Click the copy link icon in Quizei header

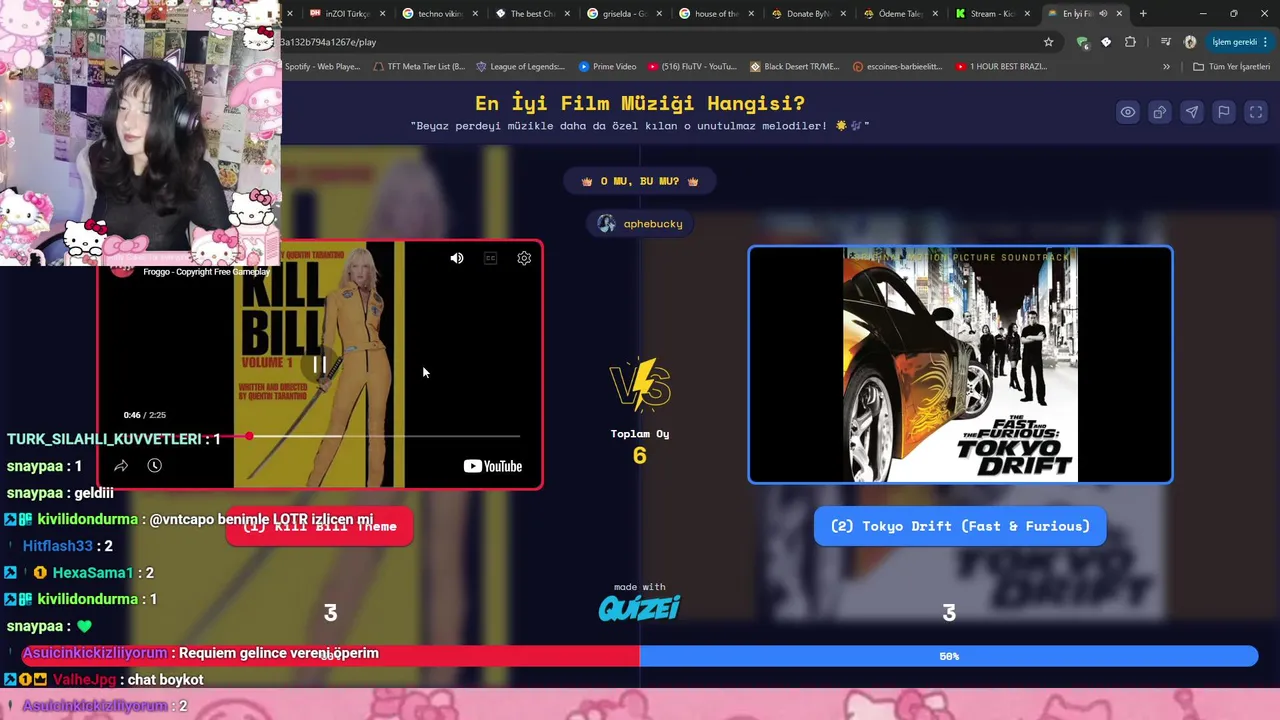click(1160, 112)
